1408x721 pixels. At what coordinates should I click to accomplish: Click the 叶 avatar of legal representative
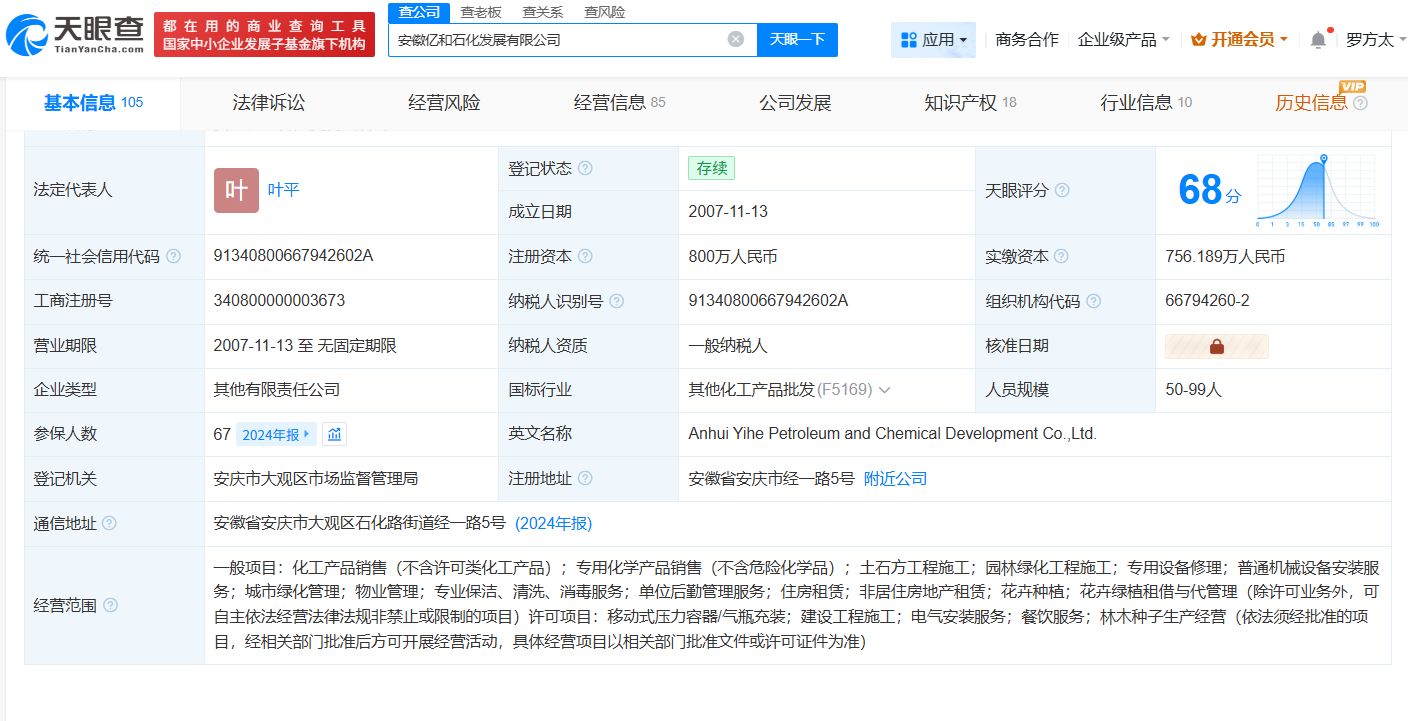click(x=236, y=190)
